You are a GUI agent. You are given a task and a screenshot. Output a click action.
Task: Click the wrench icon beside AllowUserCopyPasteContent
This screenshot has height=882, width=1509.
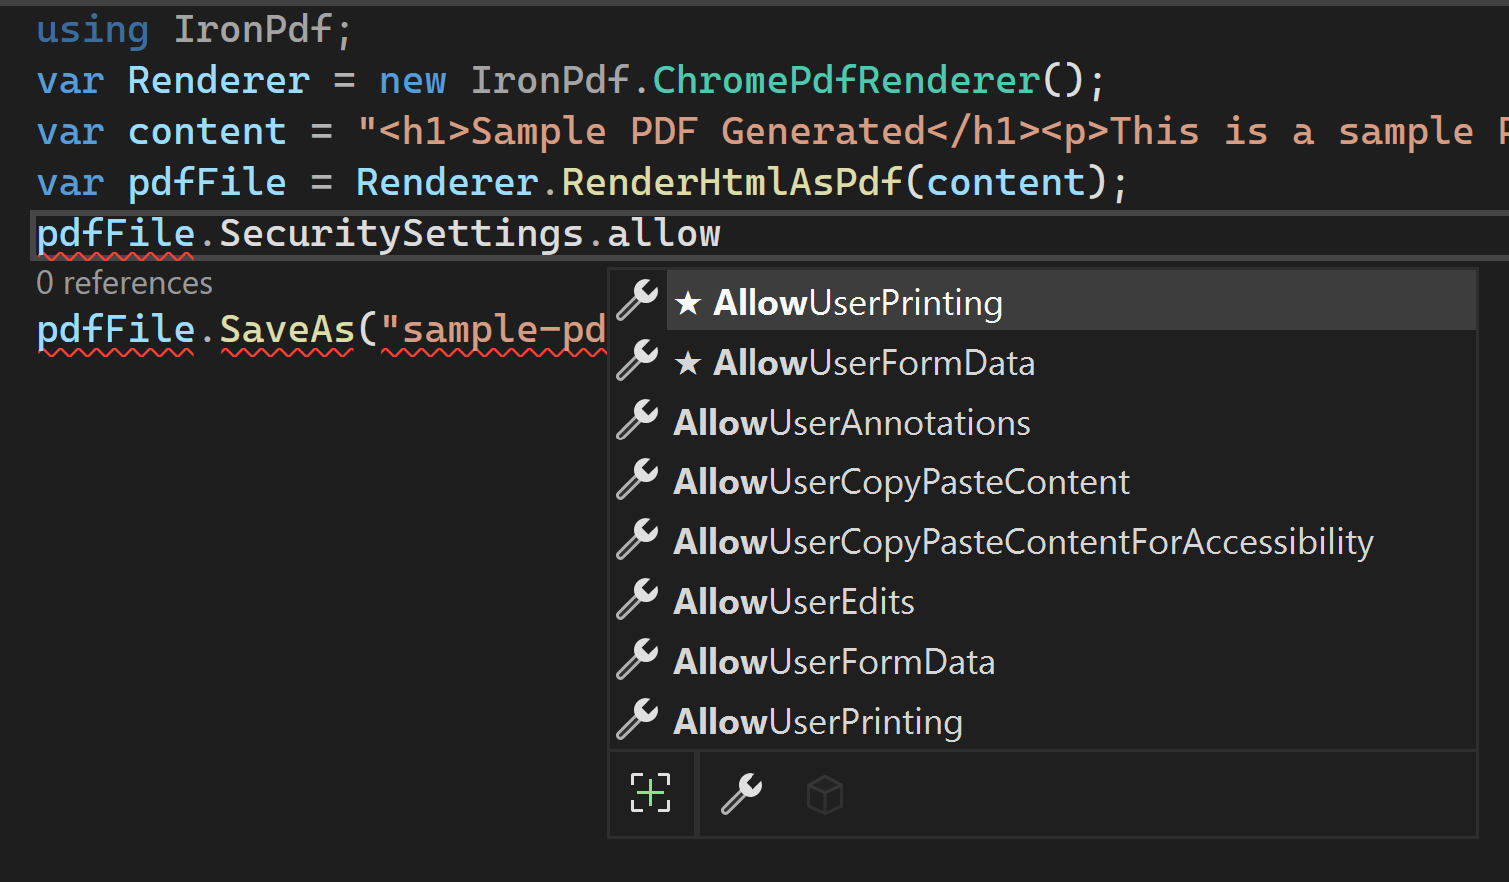[638, 481]
